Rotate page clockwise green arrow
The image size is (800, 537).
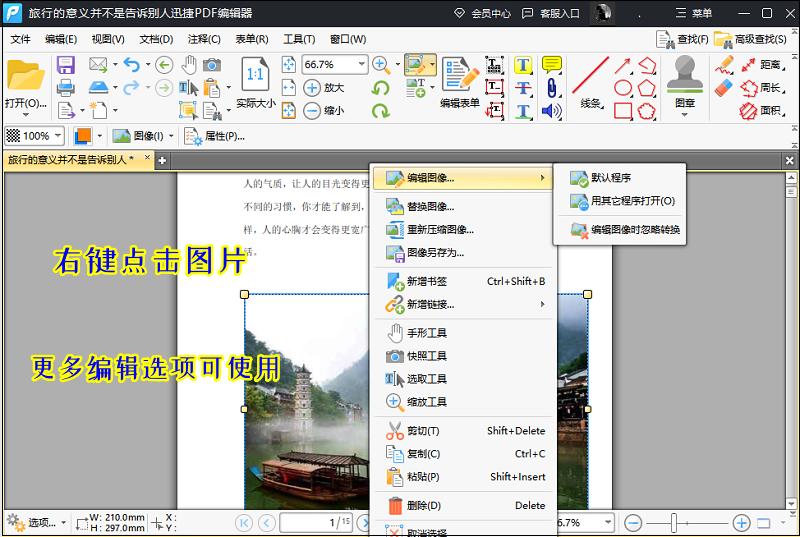click(x=381, y=110)
